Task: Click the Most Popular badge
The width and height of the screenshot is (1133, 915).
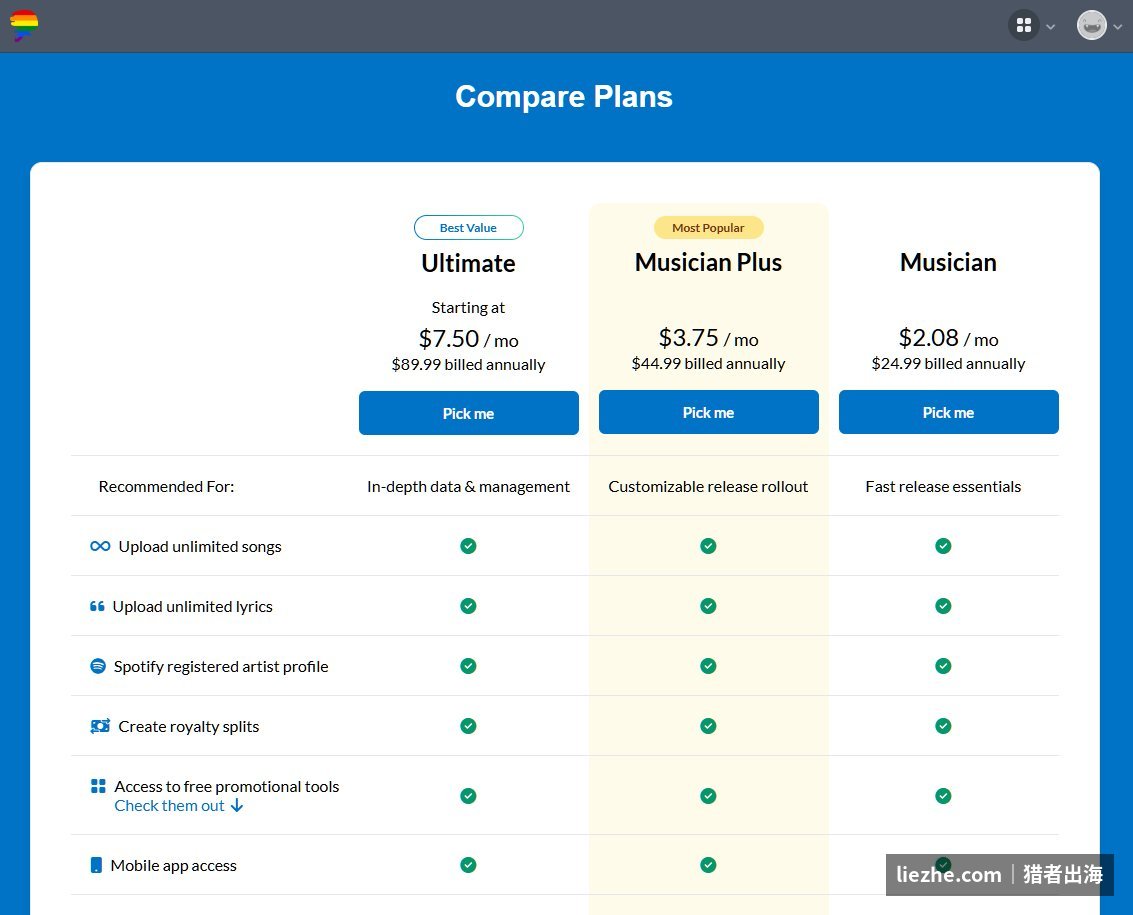Action: (x=708, y=228)
